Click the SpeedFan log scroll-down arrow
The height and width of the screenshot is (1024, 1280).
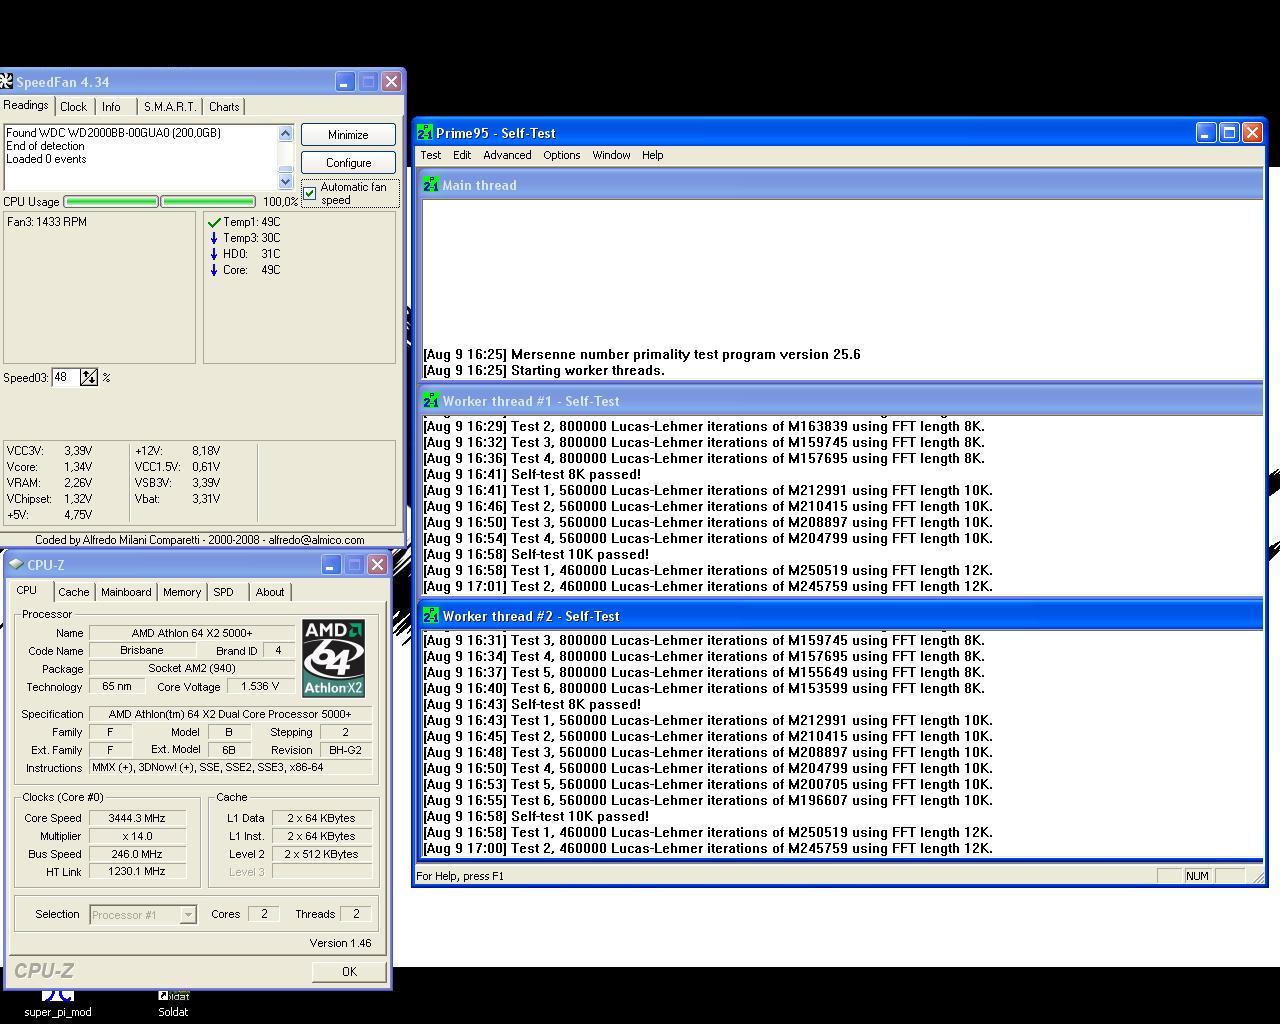click(285, 181)
